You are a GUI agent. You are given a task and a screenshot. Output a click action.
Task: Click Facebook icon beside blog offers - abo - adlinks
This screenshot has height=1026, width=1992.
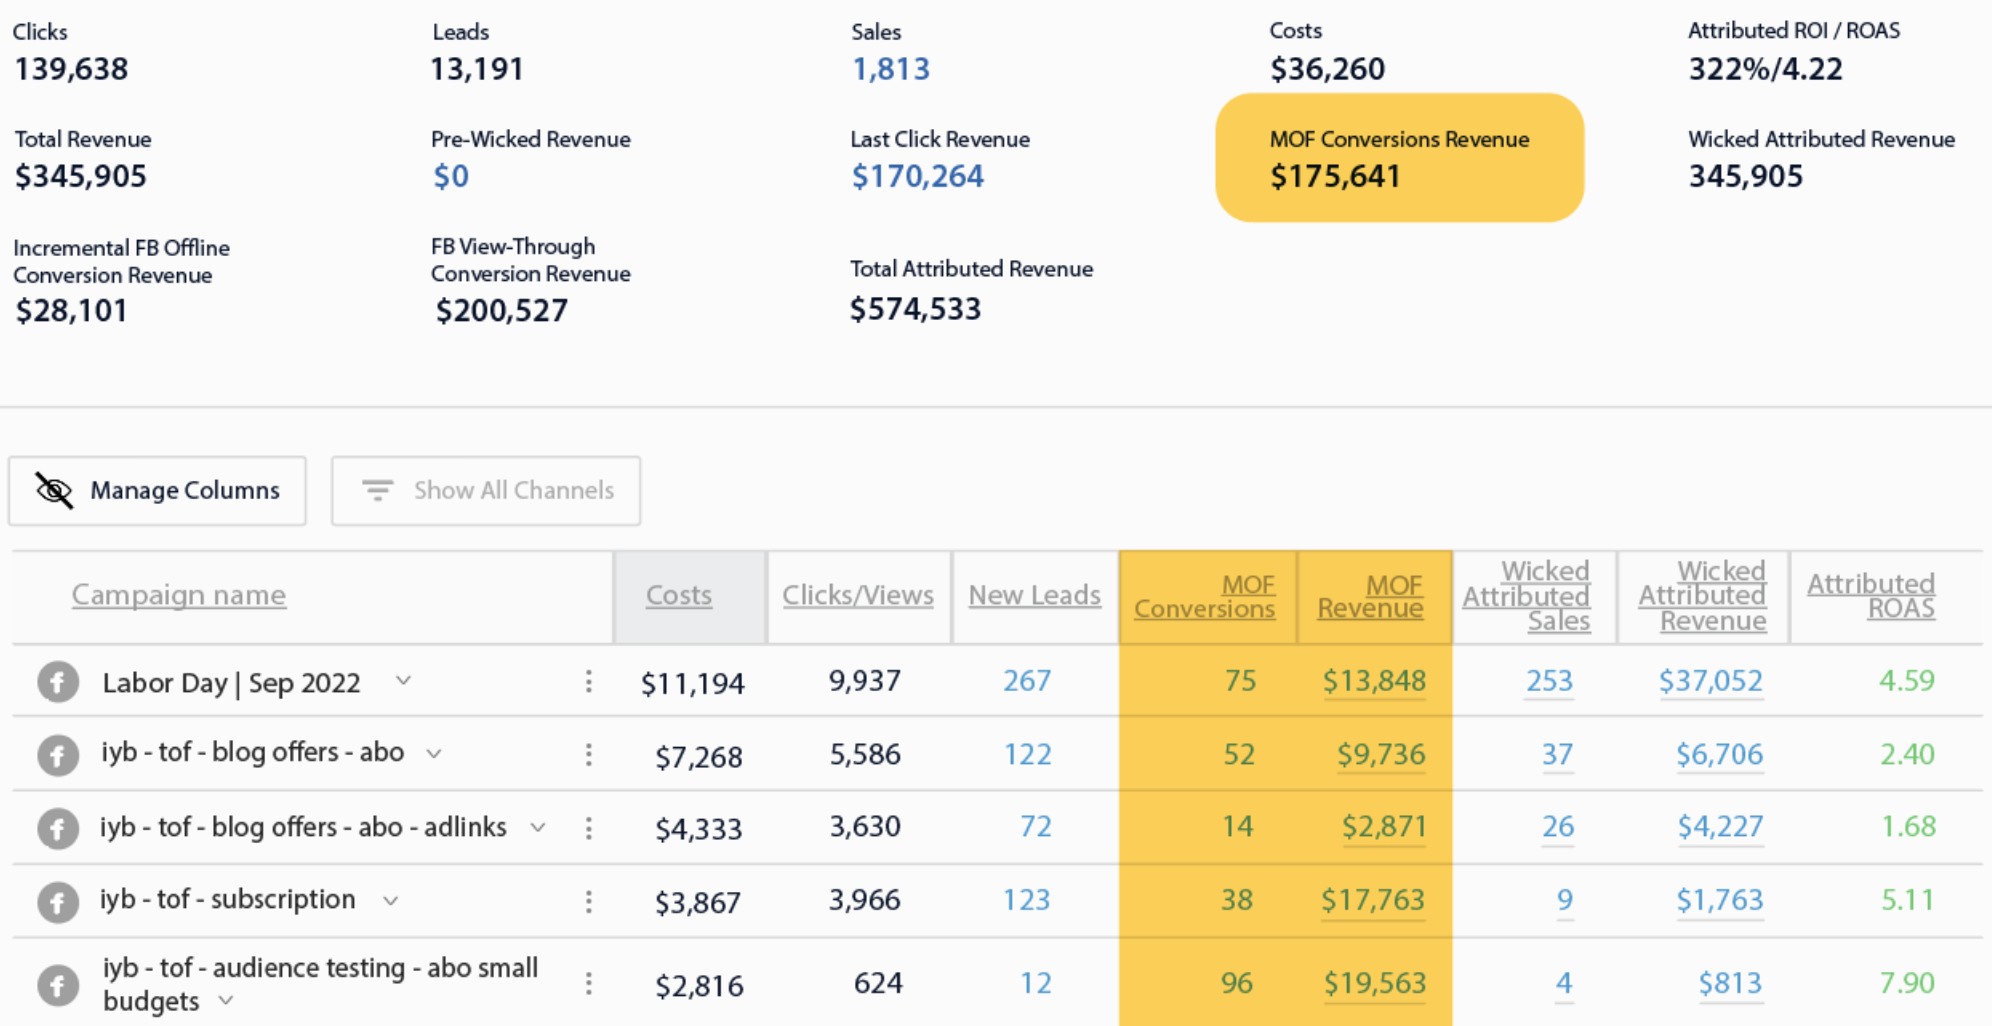pyautogui.click(x=58, y=829)
